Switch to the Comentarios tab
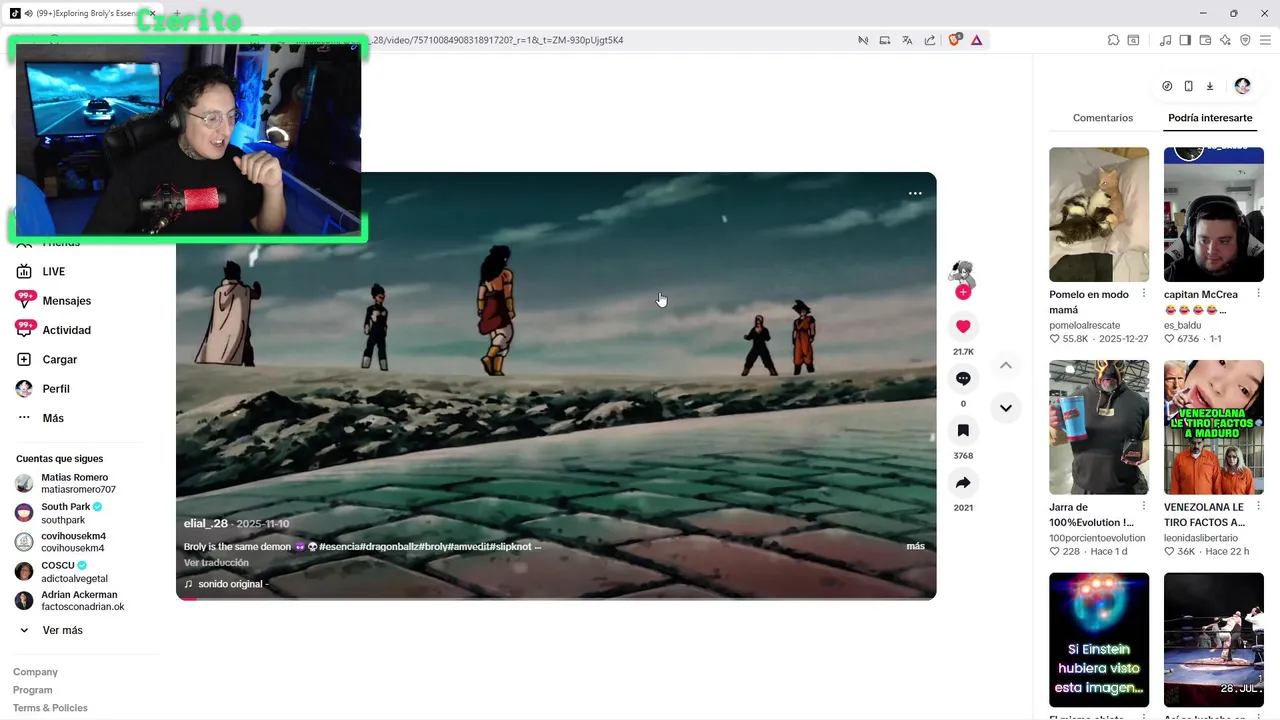 pos(1103,118)
